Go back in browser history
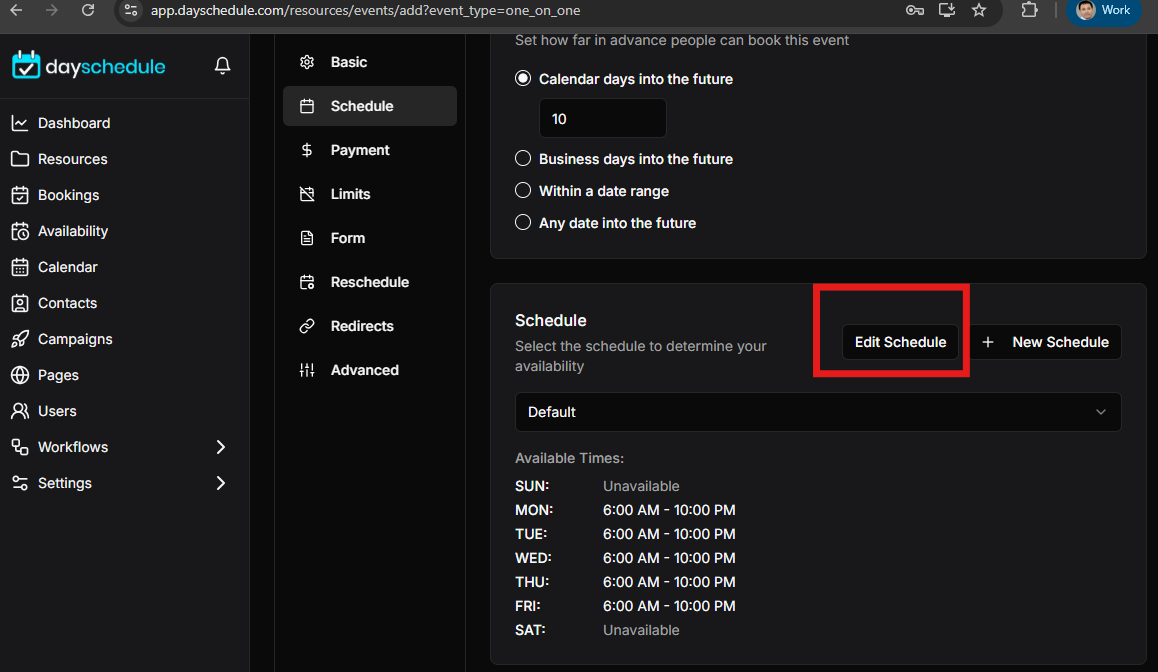1158x672 pixels. pyautogui.click(x=16, y=10)
